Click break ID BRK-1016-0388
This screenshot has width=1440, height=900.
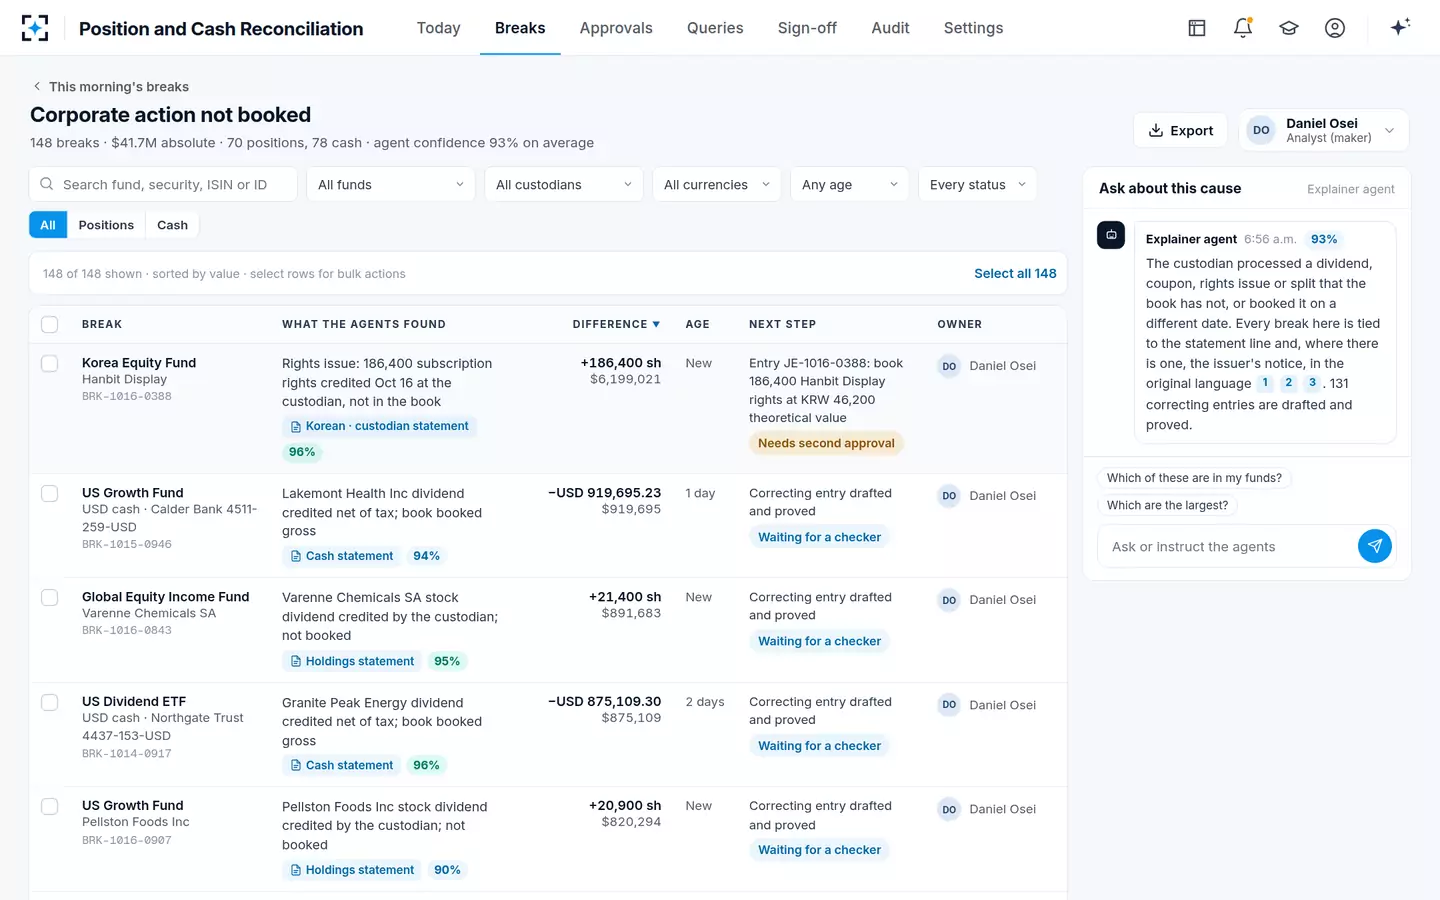pos(127,397)
